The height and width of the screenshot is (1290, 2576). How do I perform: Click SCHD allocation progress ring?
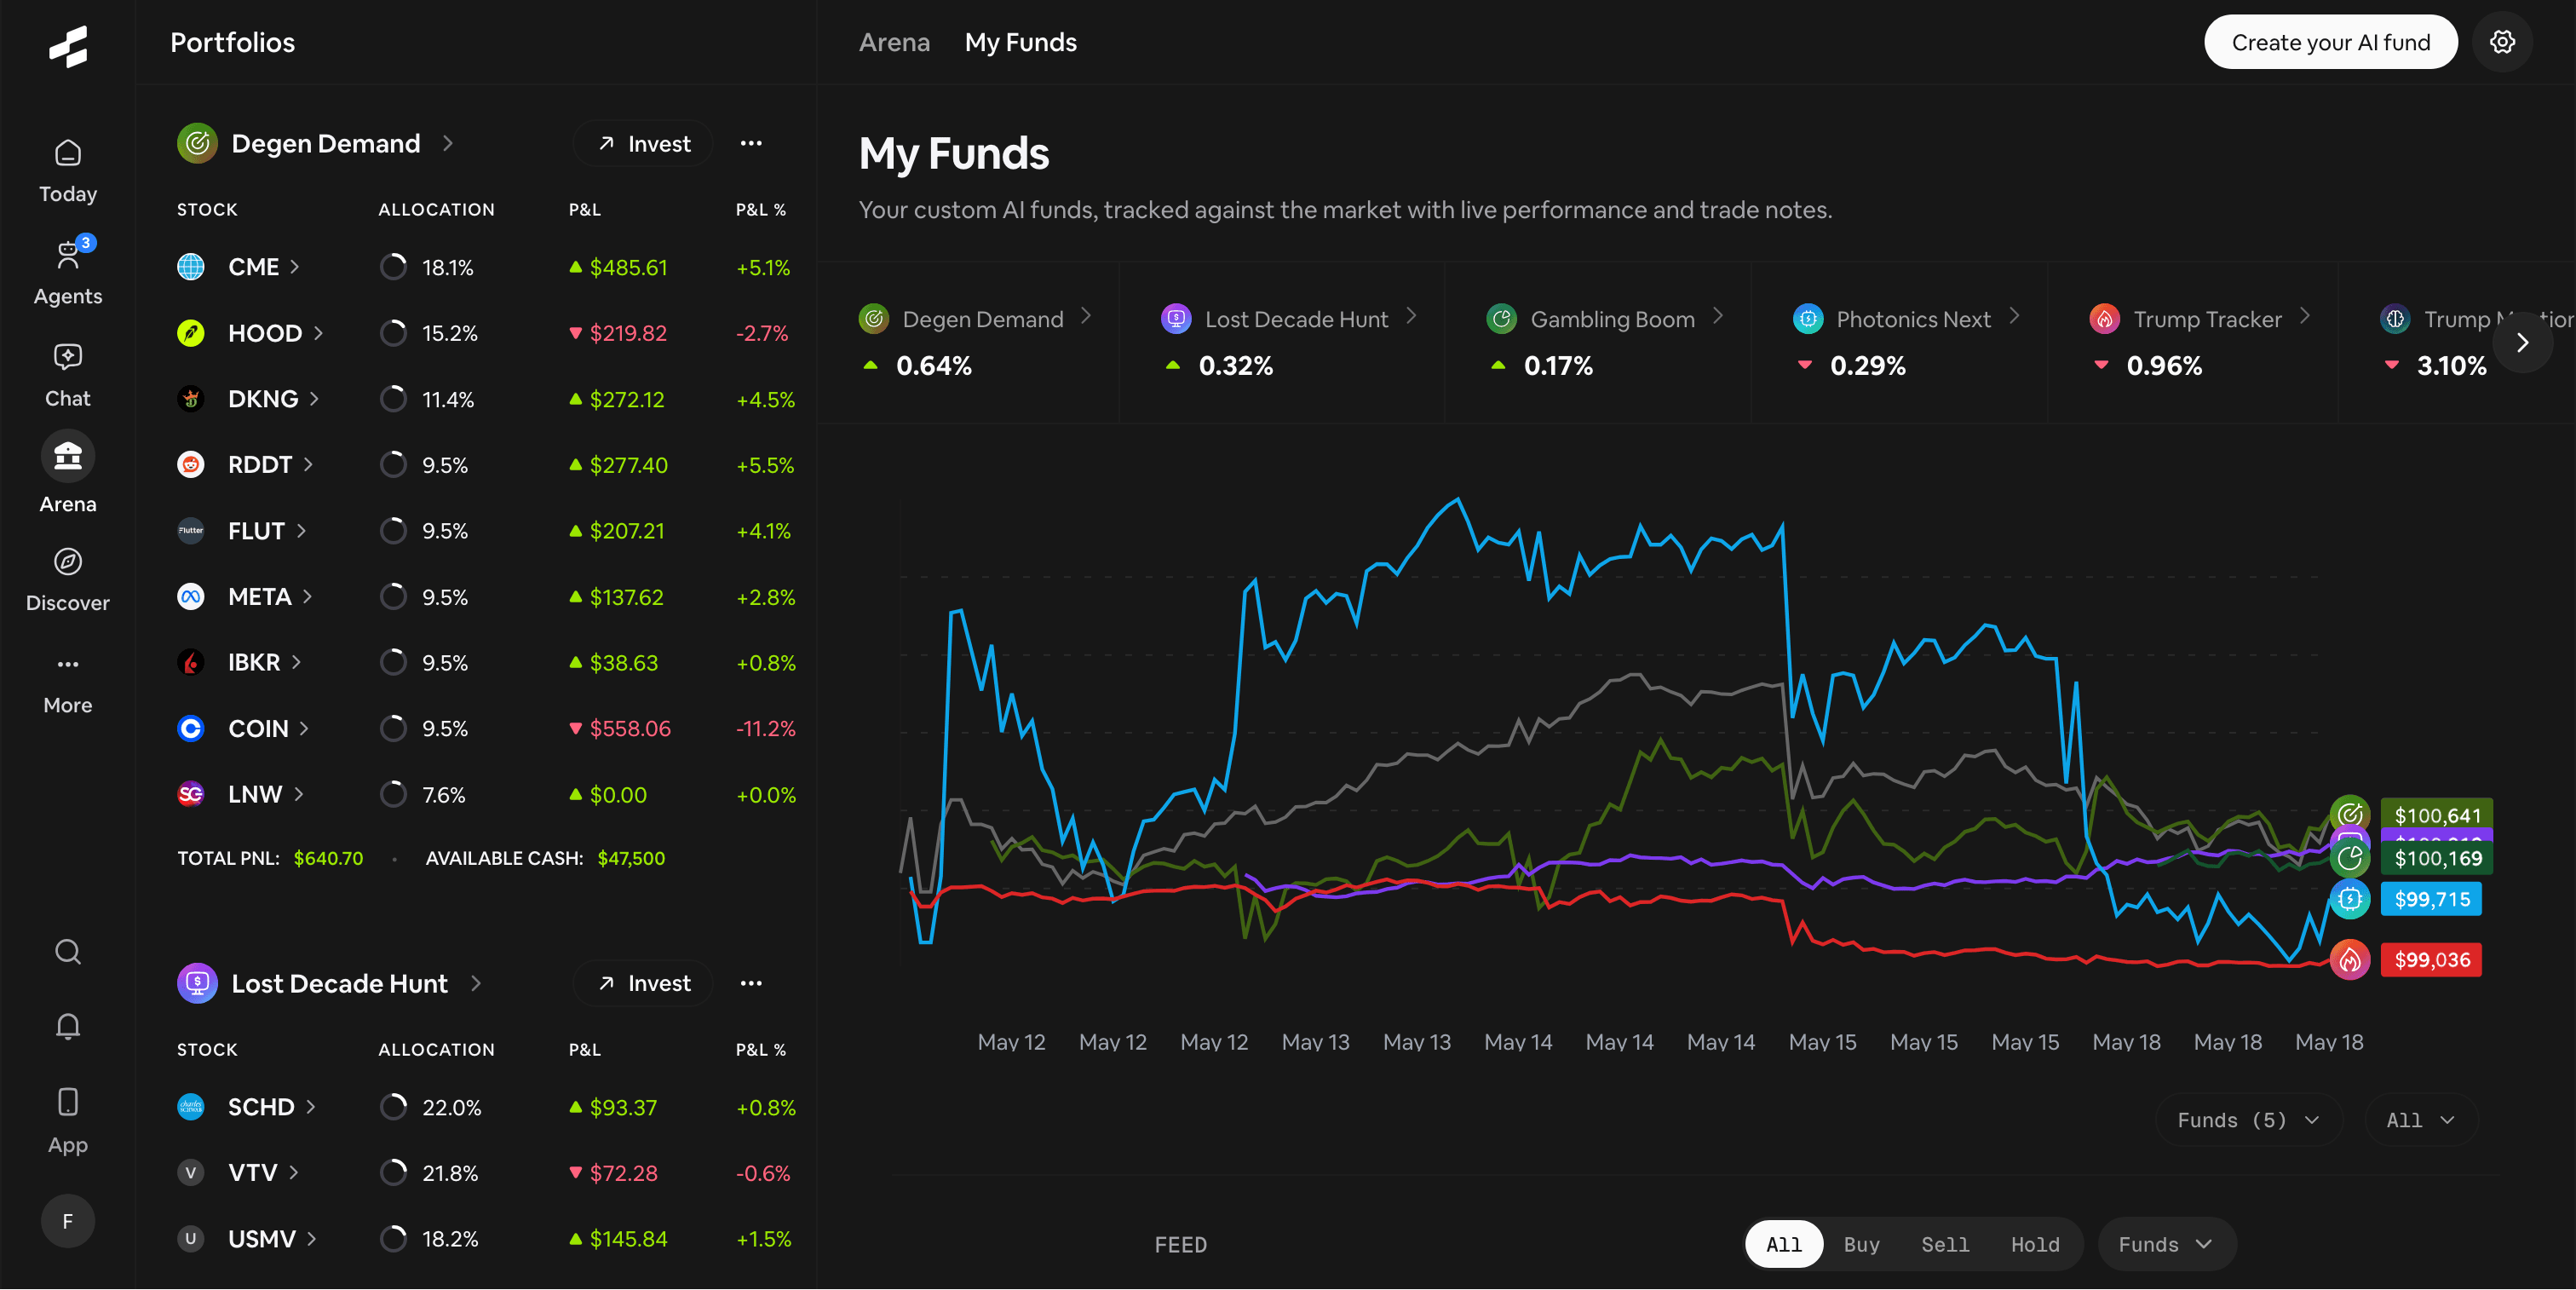tap(393, 1107)
